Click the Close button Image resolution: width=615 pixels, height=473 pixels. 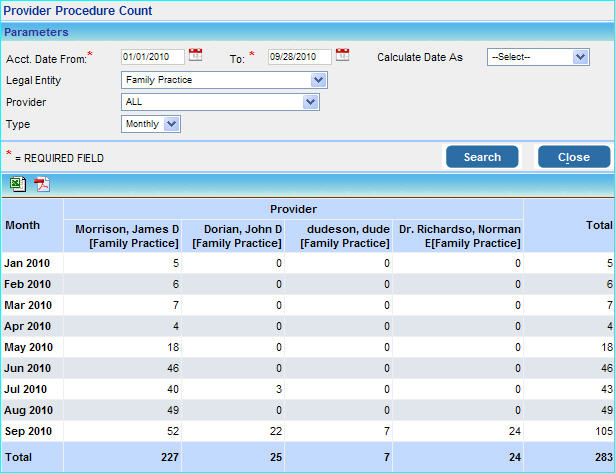(573, 157)
